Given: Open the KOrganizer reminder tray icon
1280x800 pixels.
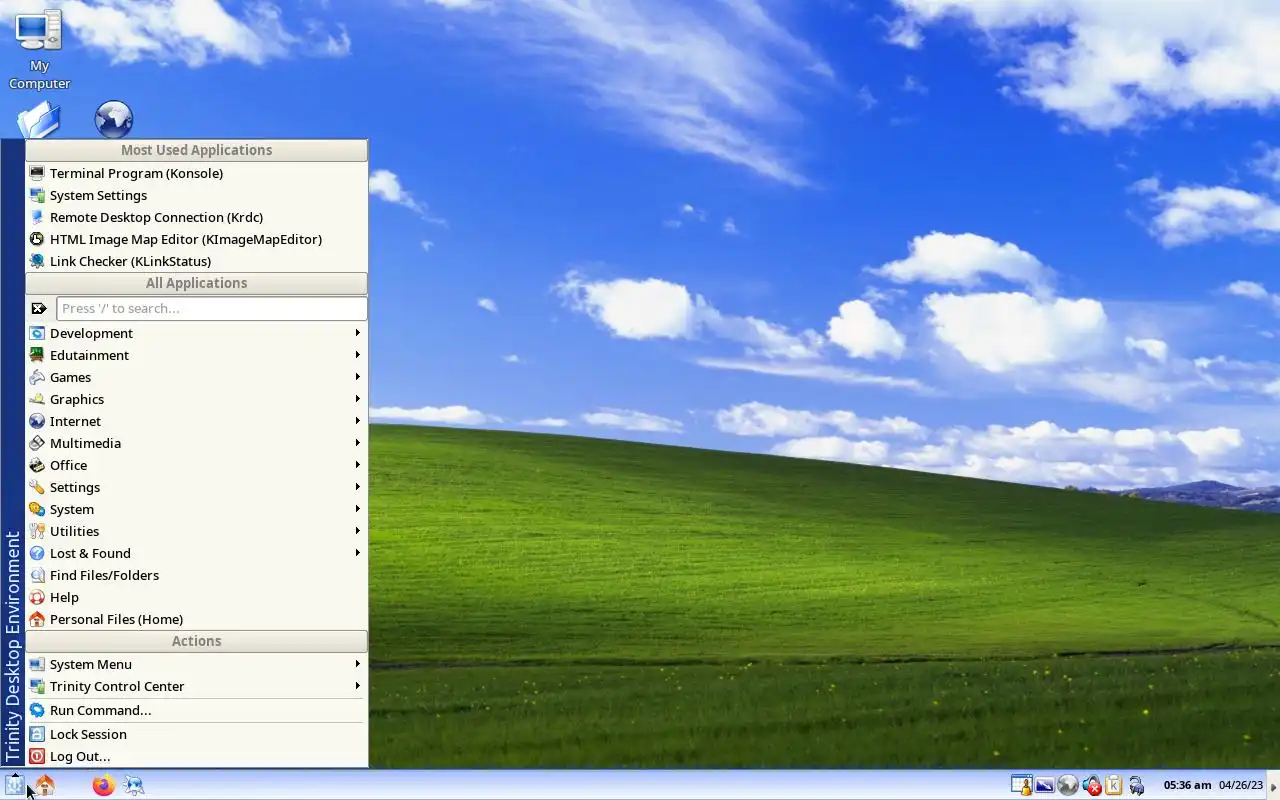Looking at the screenshot, I should [x=1021, y=785].
